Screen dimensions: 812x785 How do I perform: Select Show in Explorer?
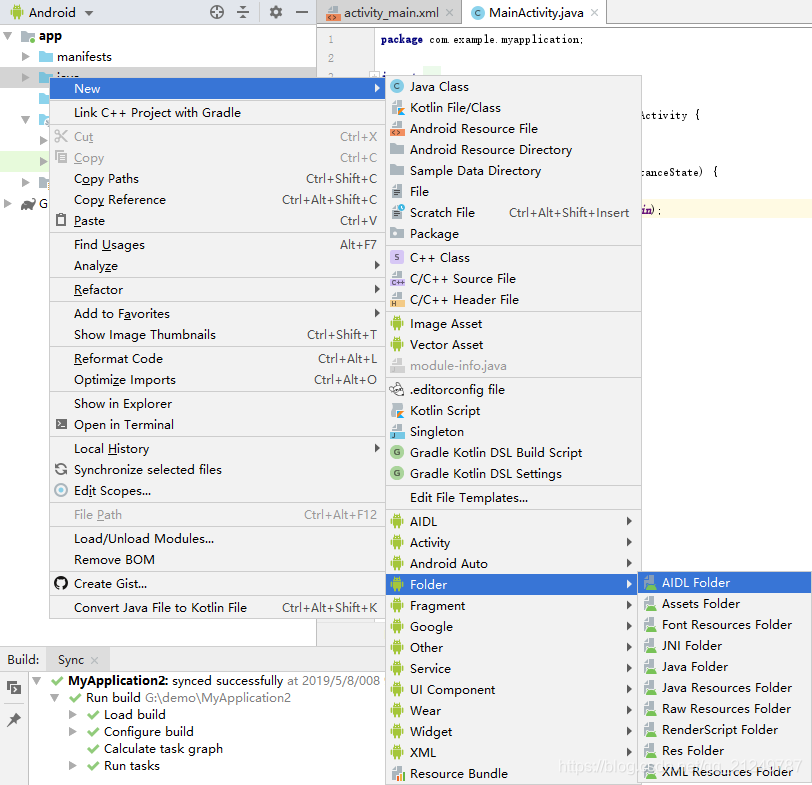click(218, 403)
